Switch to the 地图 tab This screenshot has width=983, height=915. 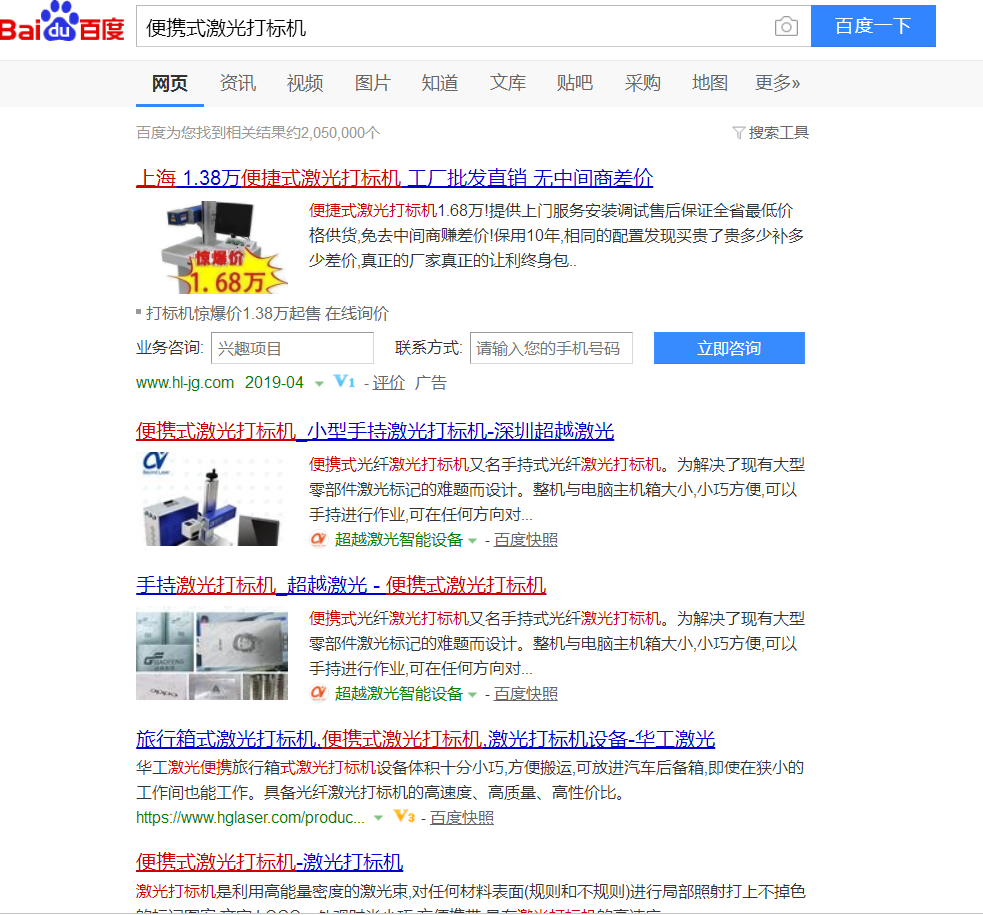(710, 83)
